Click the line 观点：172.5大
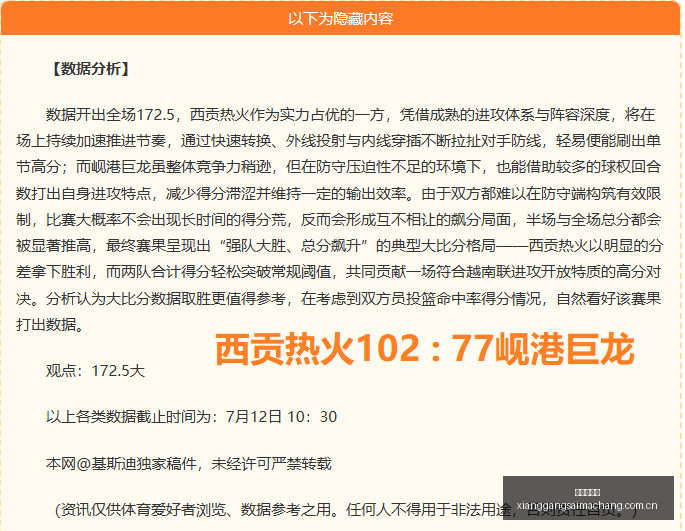This screenshot has height=531, width=685. click(x=95, y=371)
